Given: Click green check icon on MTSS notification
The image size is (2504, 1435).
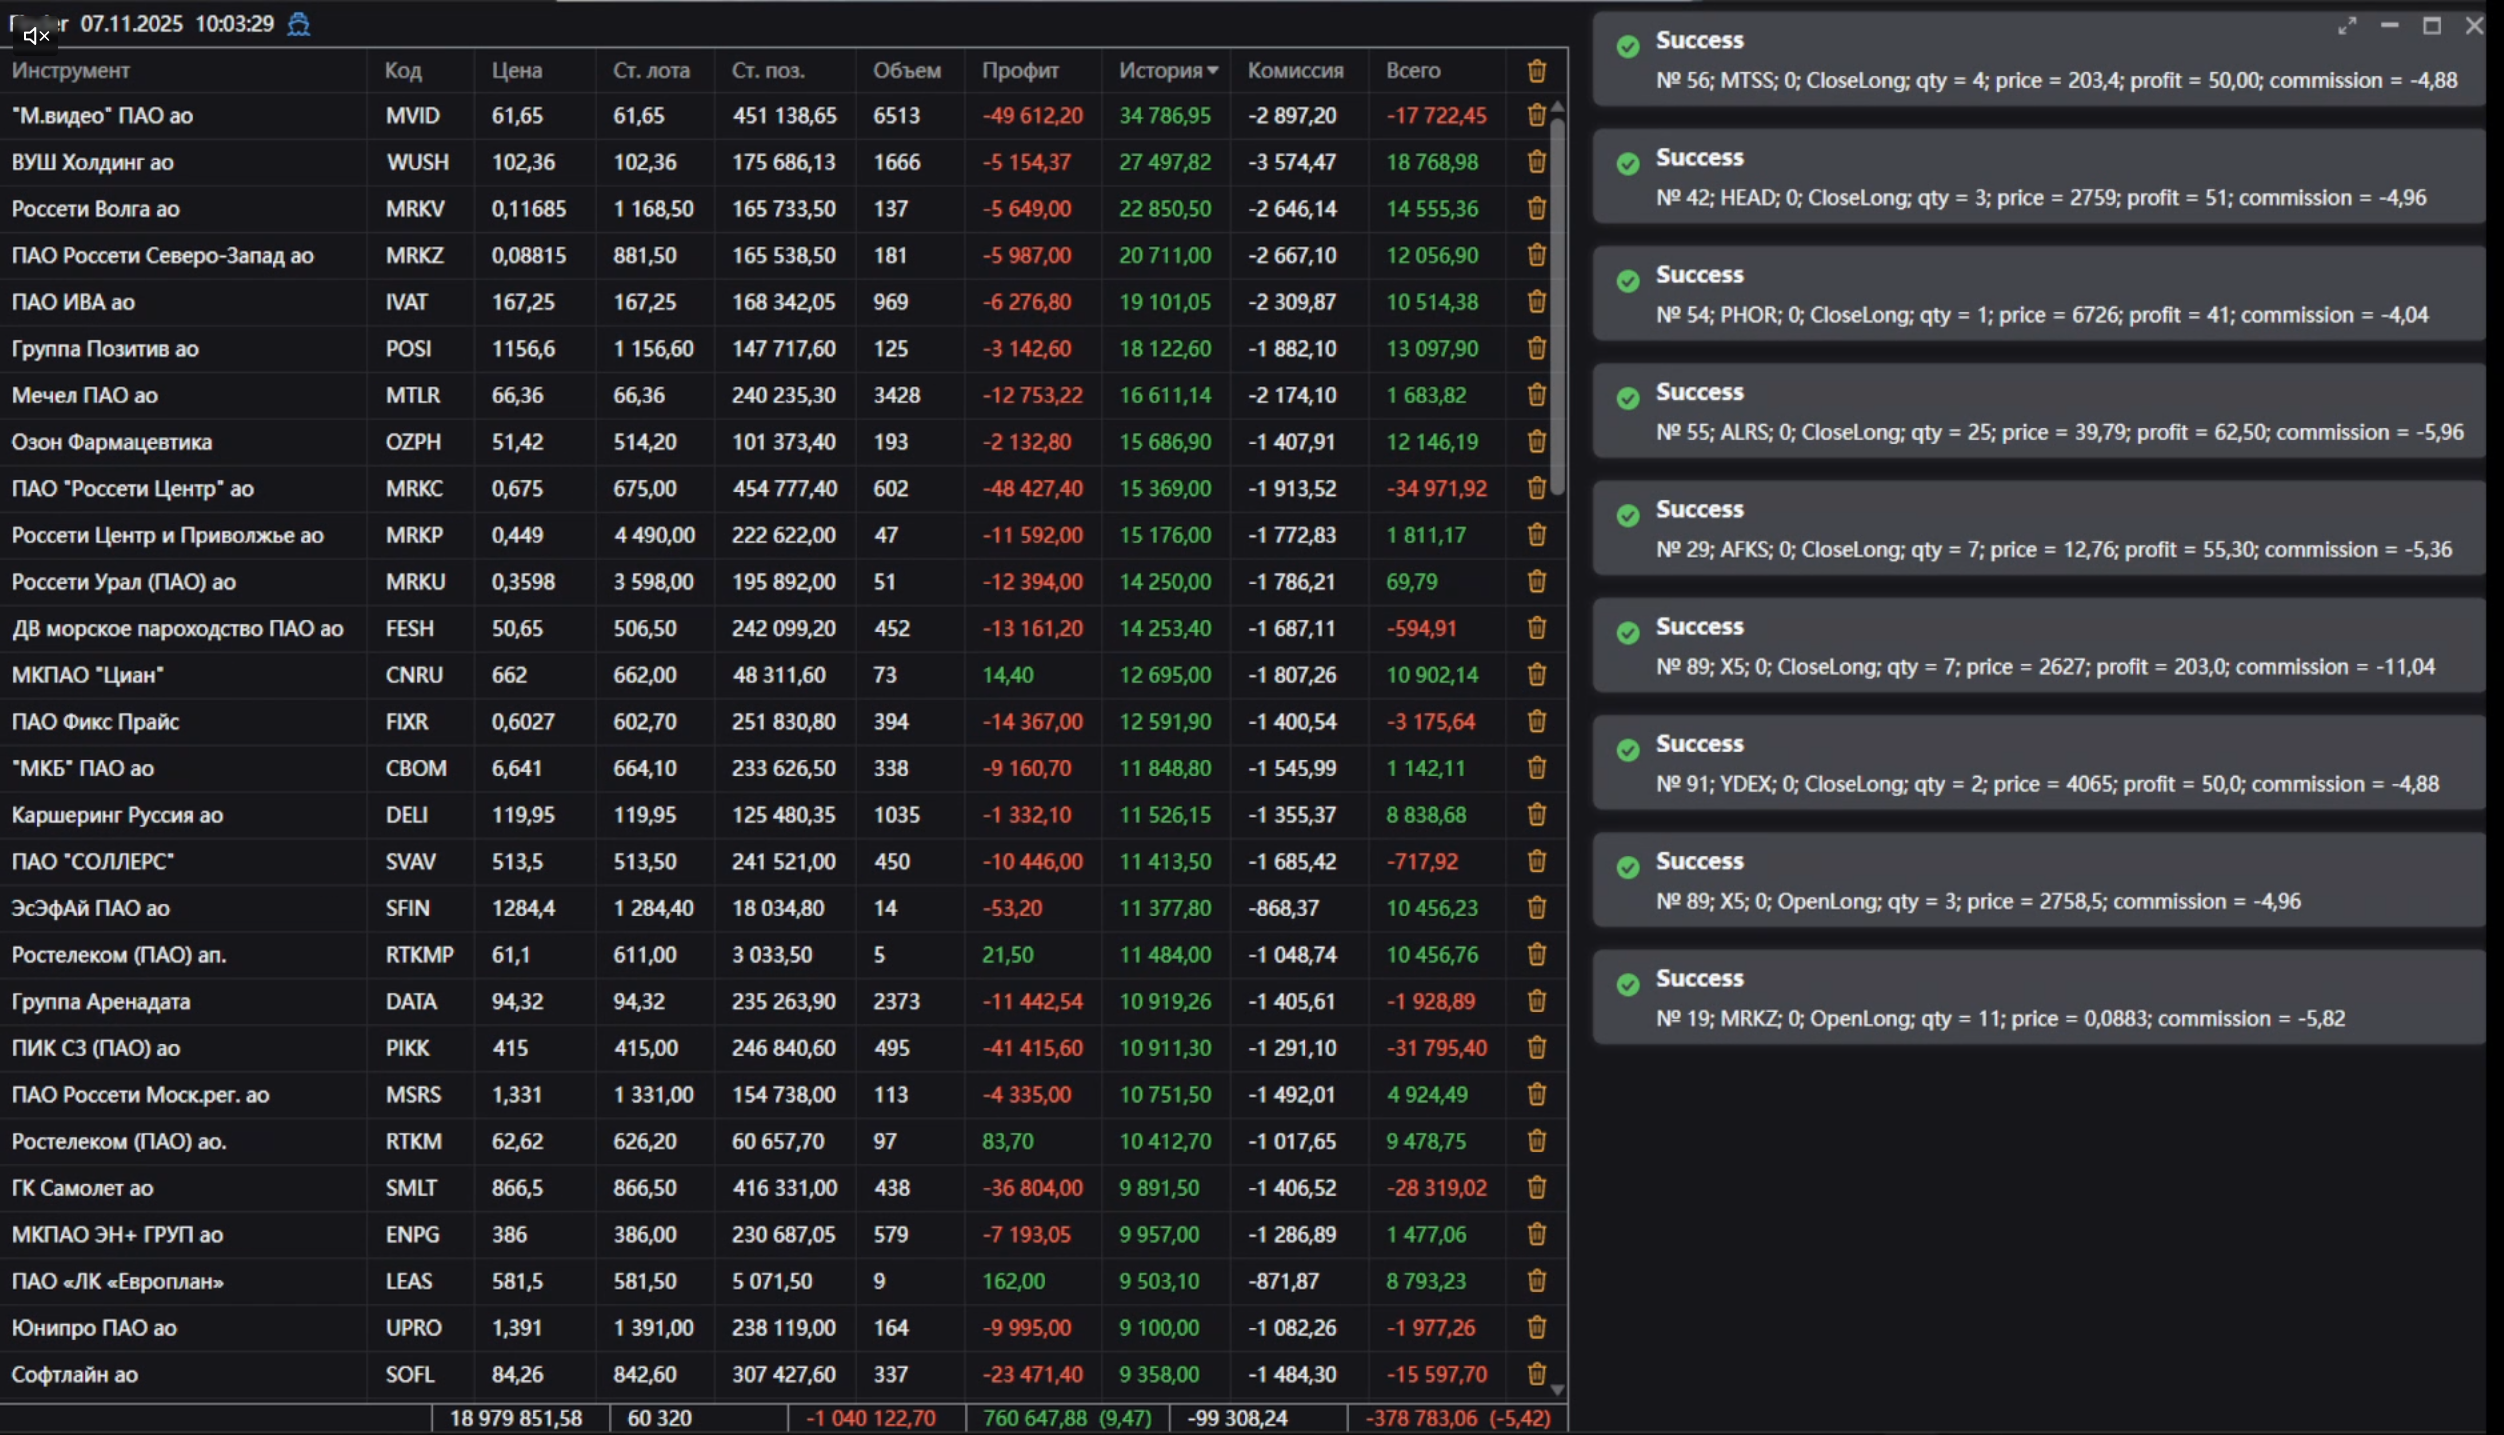Looking at the screenshot, I should [x=1628, y=46].
